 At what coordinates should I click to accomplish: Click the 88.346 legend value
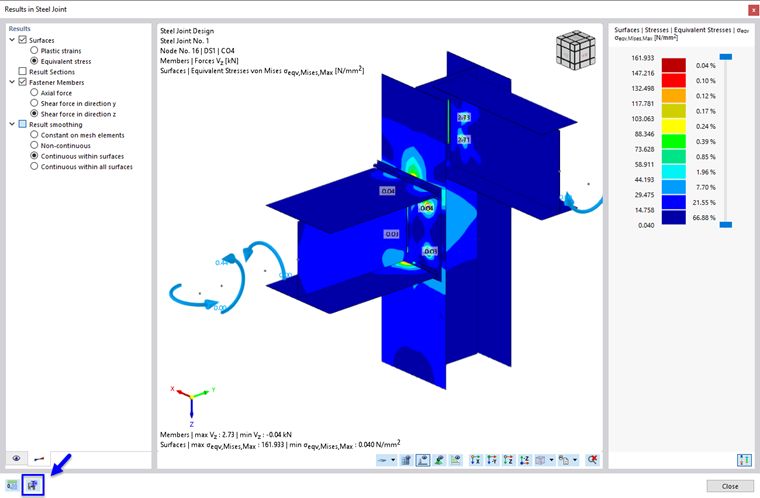(x=645, y=134)
